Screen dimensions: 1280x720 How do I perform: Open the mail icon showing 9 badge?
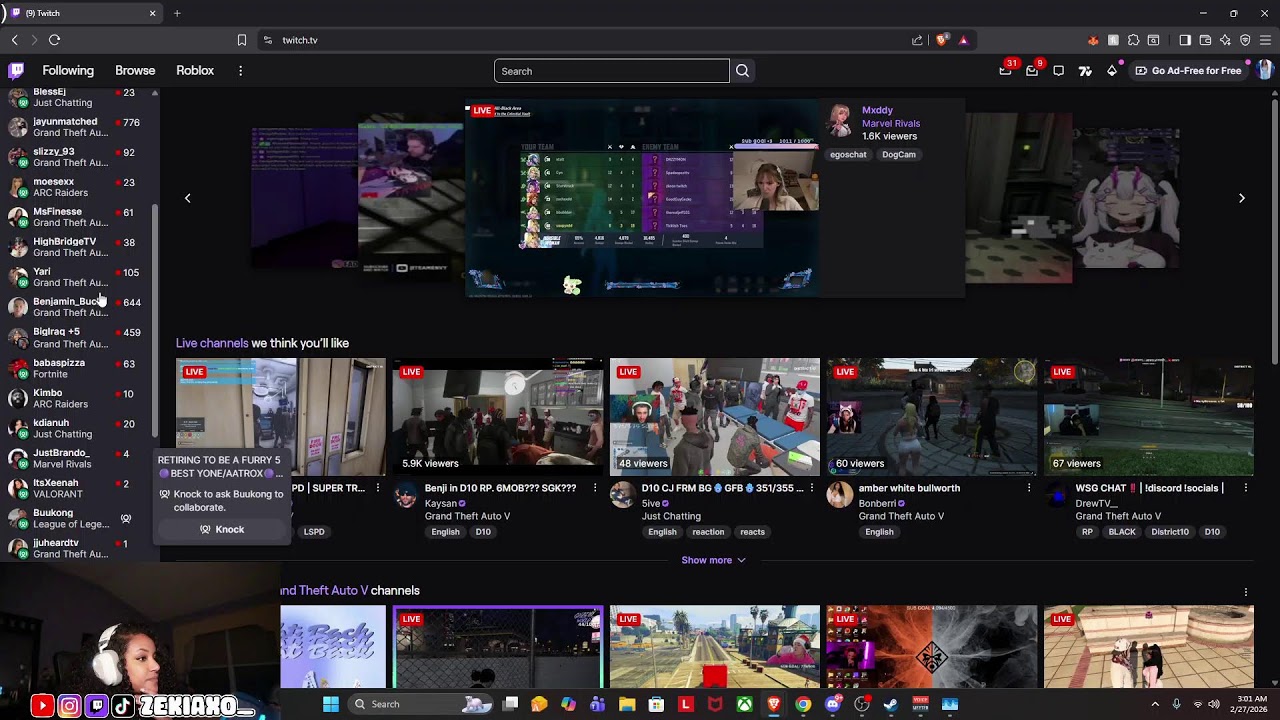(1032, 71)
